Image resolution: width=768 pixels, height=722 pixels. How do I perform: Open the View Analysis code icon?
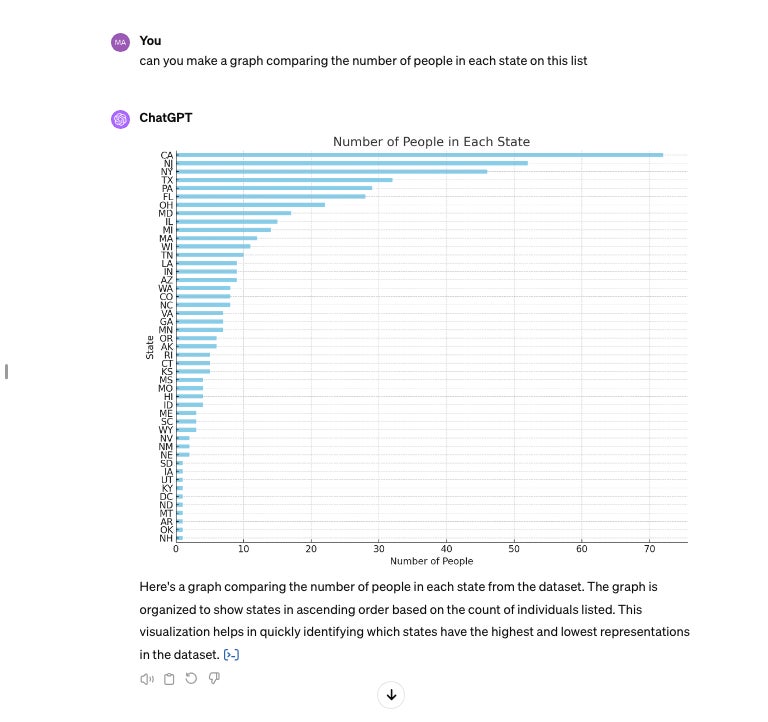[x=232, y=655]
